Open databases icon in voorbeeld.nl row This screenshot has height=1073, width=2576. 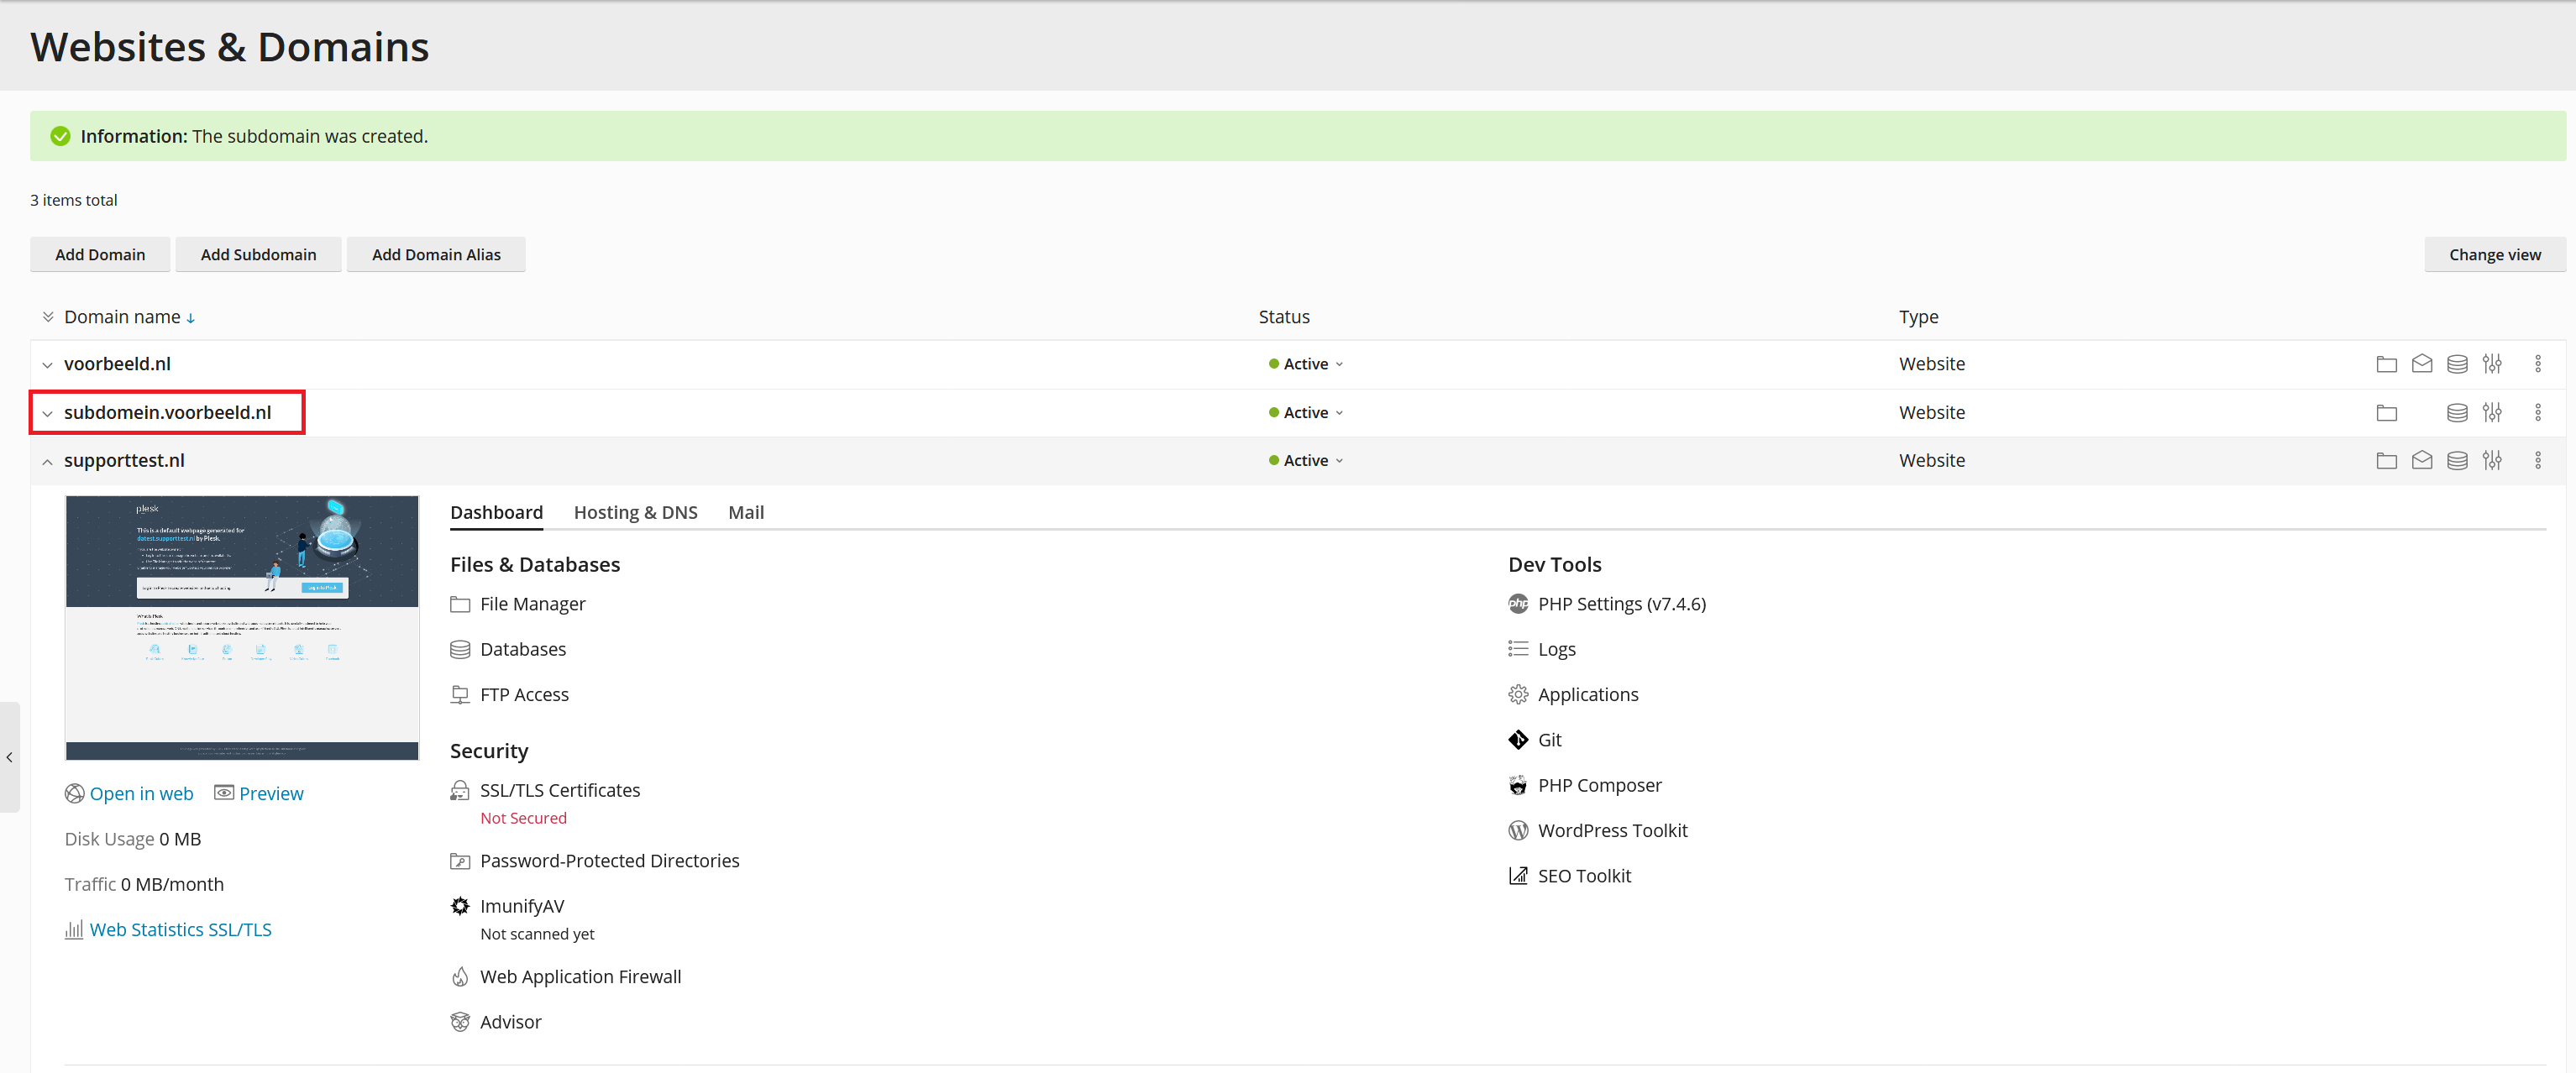click(x=2456, y=364)
